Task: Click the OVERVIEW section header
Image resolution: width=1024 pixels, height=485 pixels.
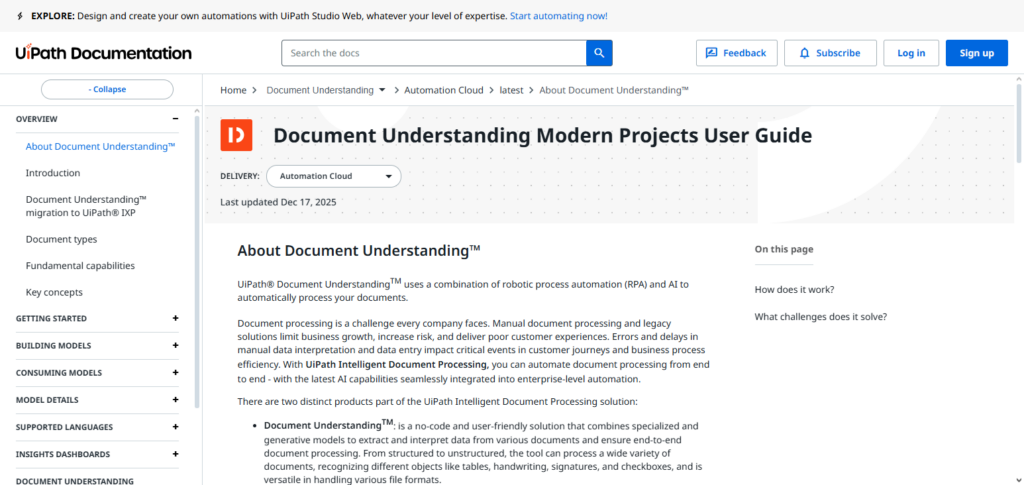Action: [37, 119]
